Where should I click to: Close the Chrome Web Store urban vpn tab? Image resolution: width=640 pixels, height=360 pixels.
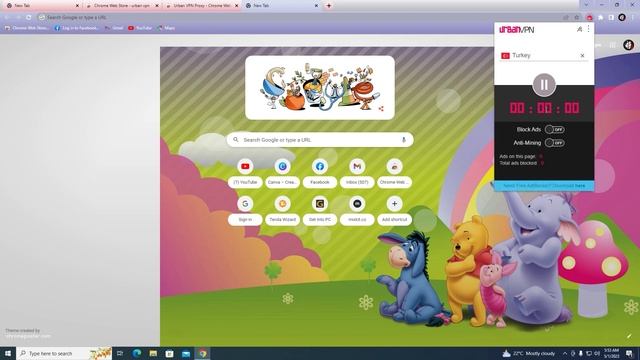(157, 6)
